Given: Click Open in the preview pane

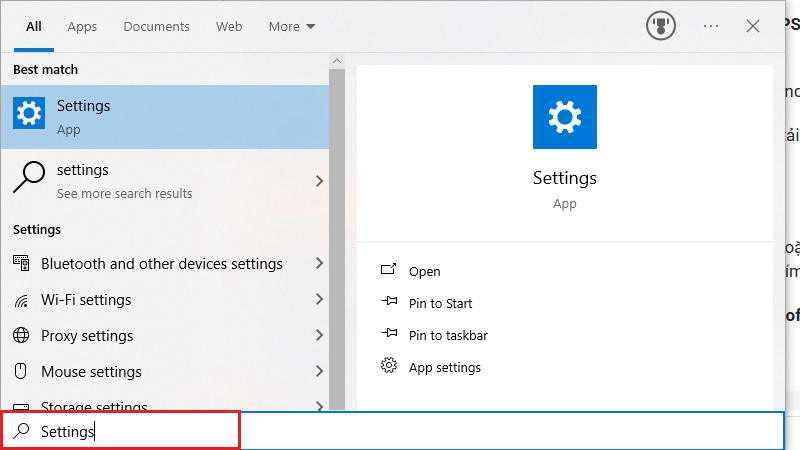Looking at the screenshot, I should (424, 271).
